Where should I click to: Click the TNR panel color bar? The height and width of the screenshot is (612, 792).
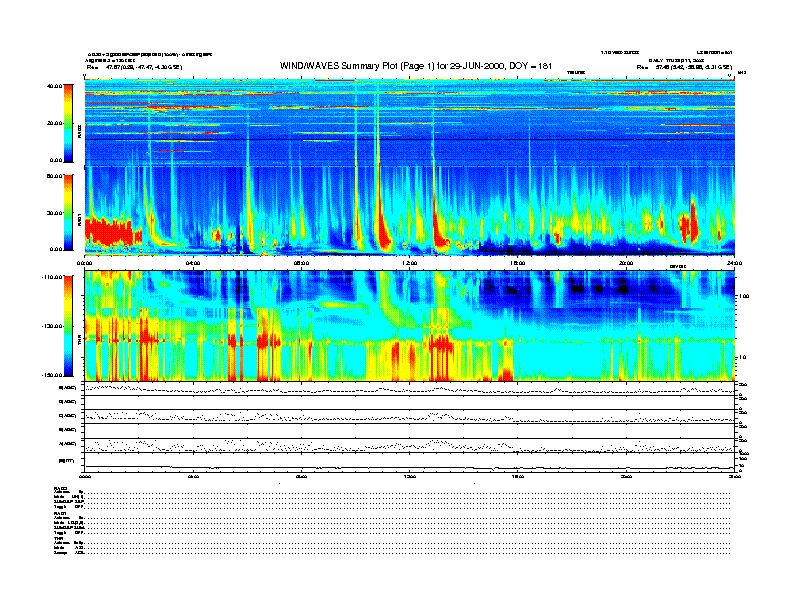click(x=70, y=326)
